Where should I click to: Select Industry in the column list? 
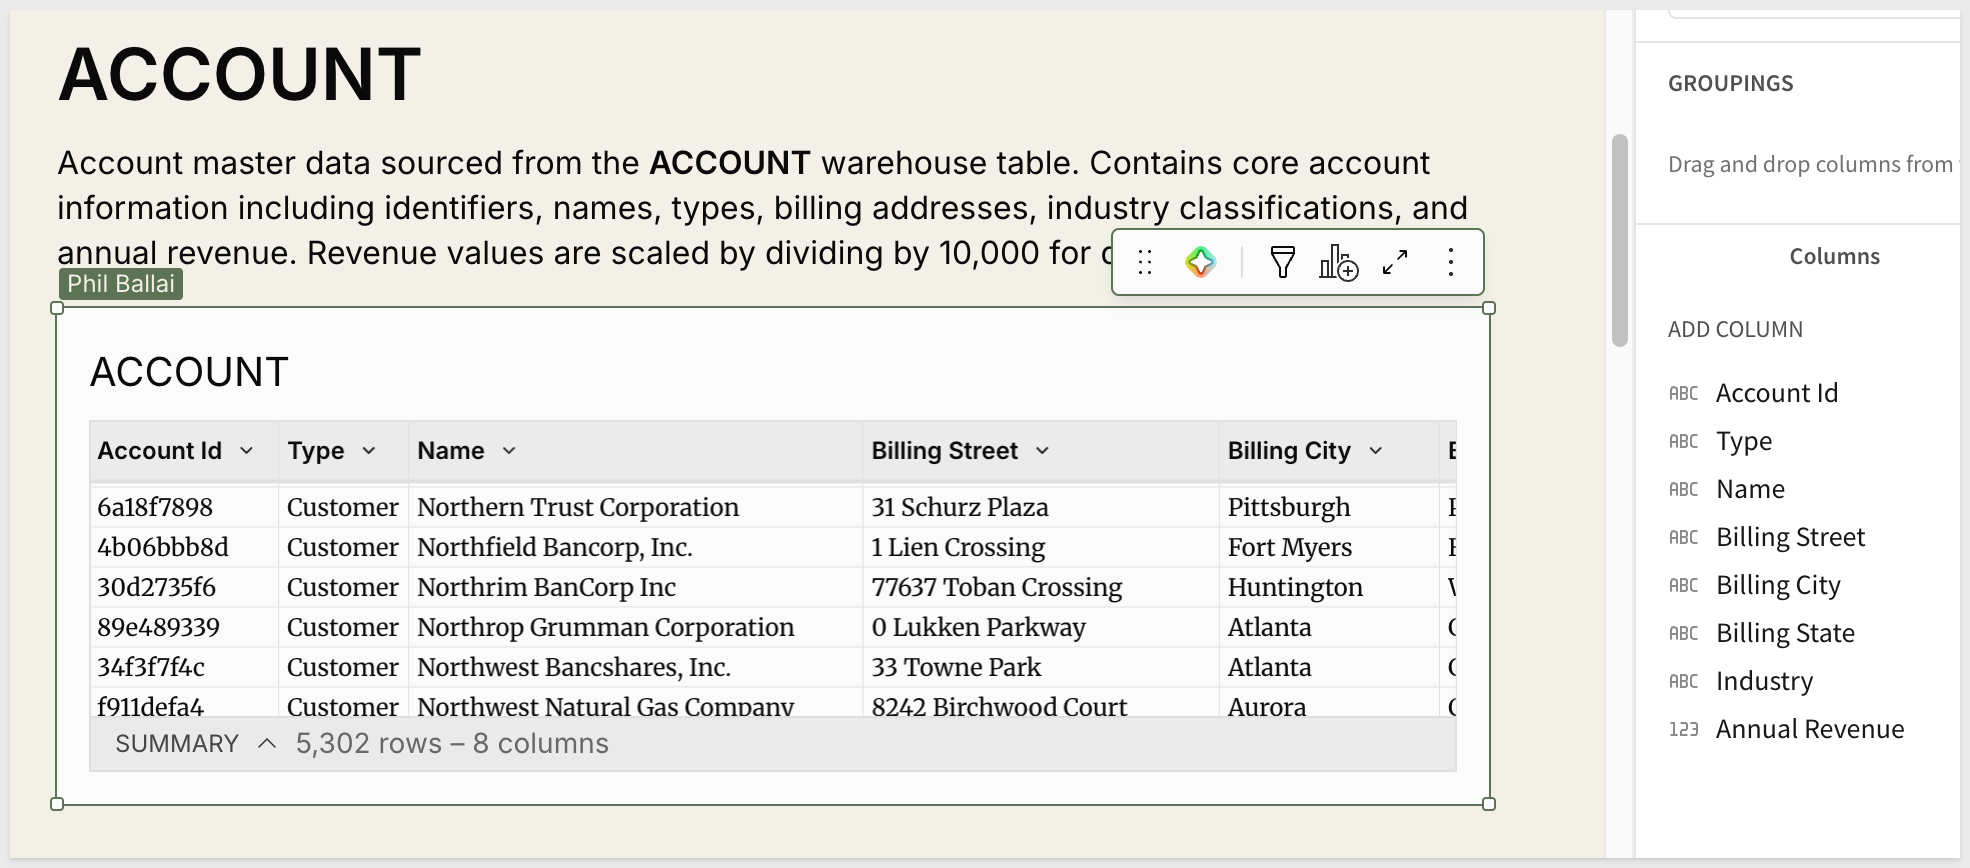tap(1764, 682)
